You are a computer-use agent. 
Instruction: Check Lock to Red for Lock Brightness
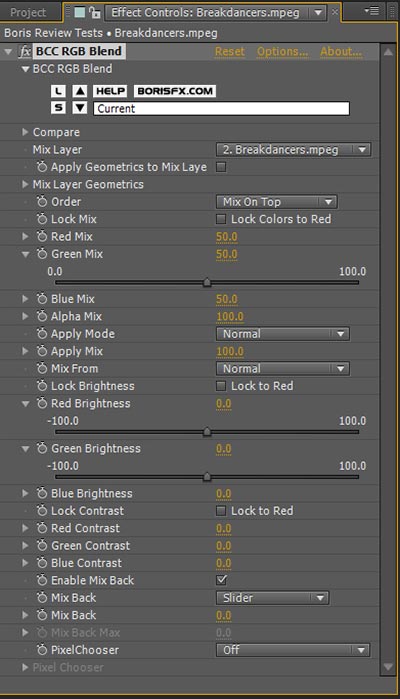coord(221,386)
